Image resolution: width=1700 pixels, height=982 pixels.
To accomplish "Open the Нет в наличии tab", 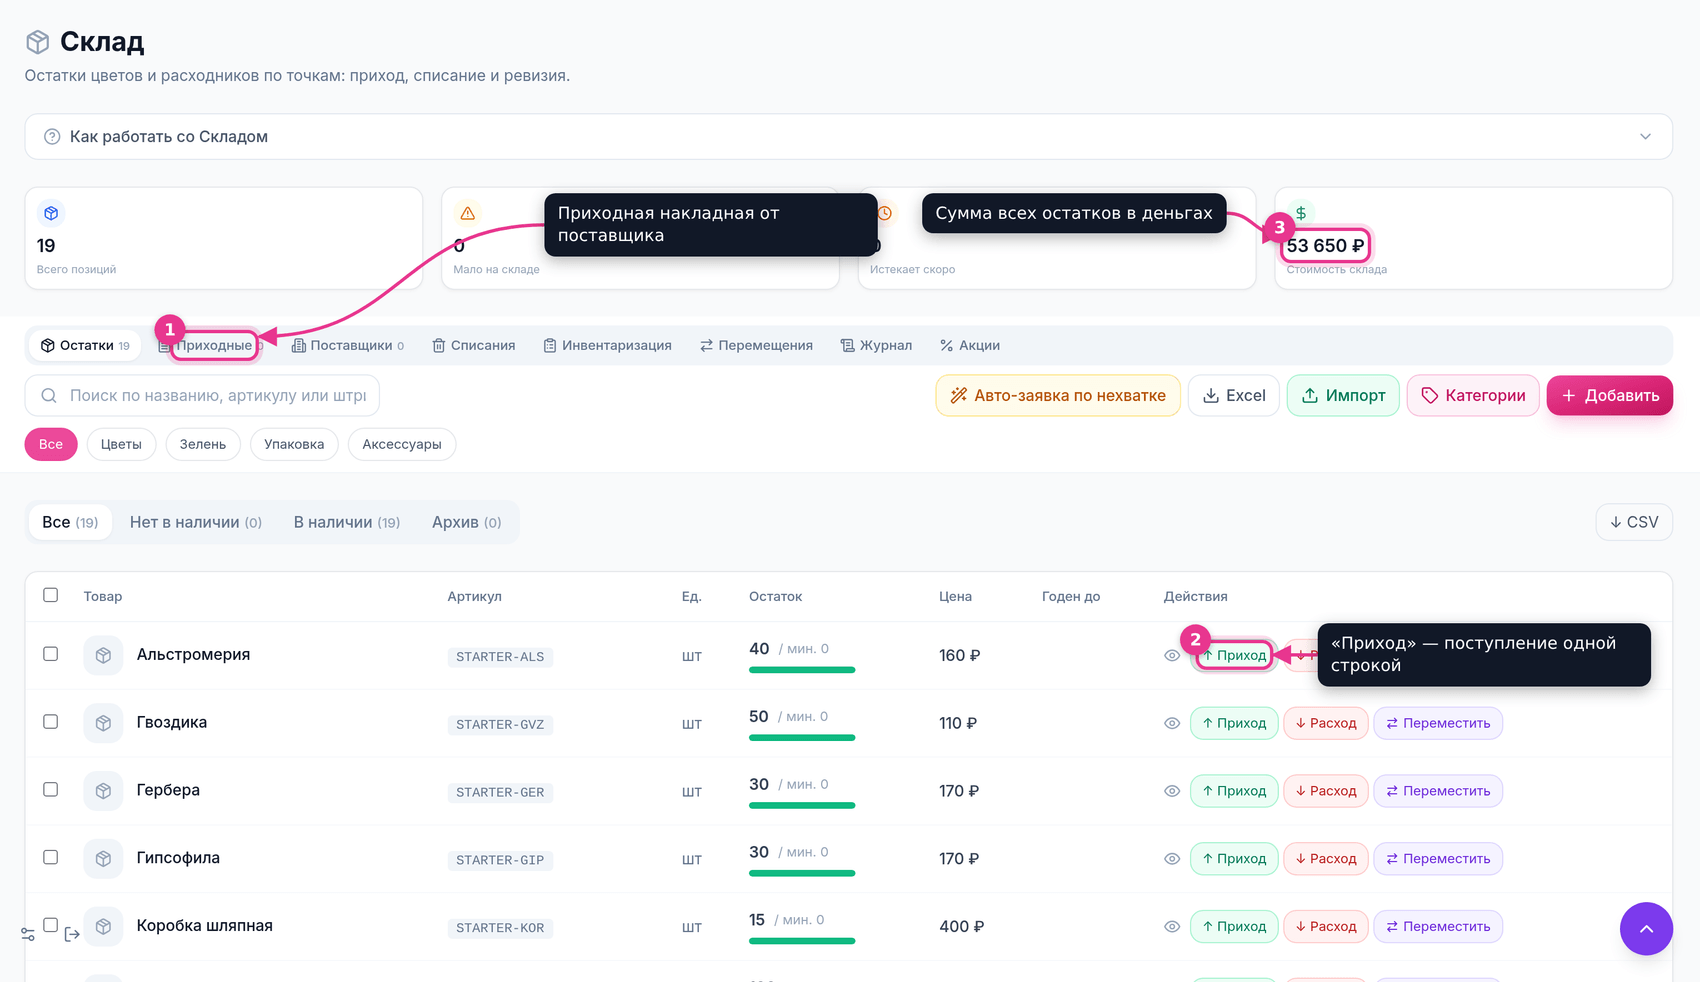I will [x=196, y=522].
